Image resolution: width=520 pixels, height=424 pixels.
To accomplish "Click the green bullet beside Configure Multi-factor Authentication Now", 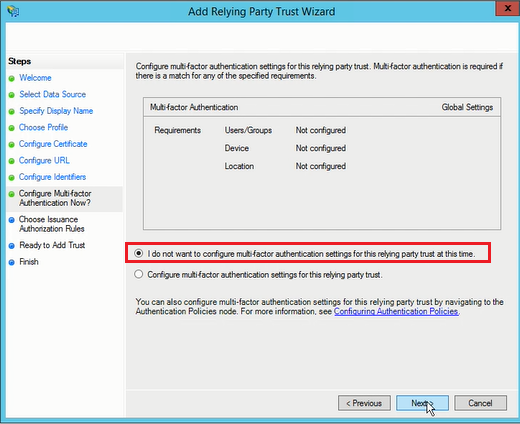I will 12,194.
